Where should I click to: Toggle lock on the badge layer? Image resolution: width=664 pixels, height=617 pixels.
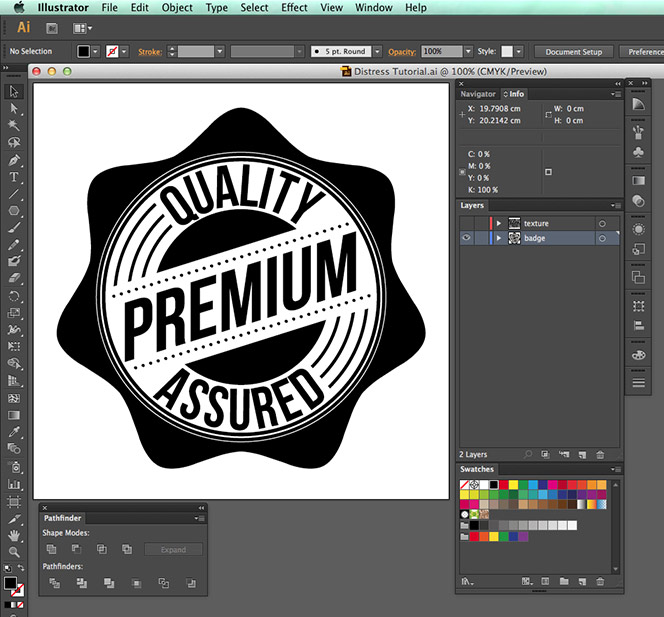pyautogui.click(x=479, y=239)
